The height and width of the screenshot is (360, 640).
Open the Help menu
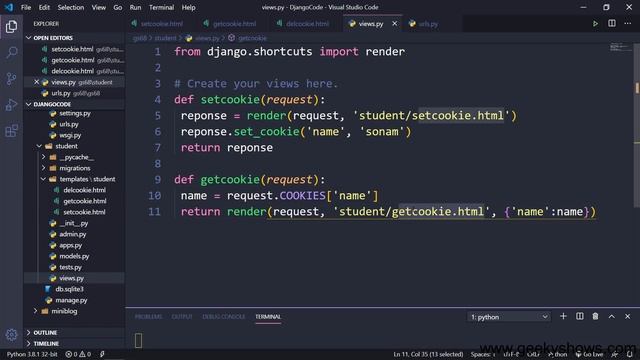coord(188,7)
